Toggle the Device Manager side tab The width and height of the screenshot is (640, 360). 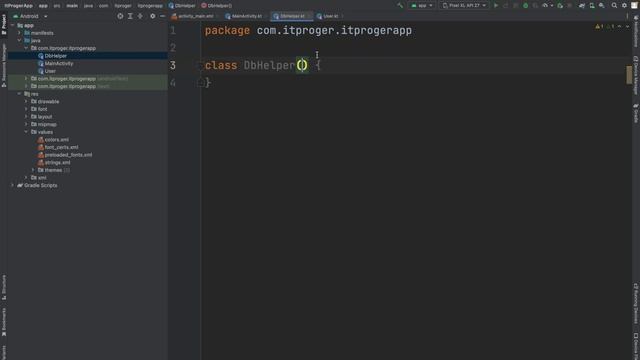point(636,76)
